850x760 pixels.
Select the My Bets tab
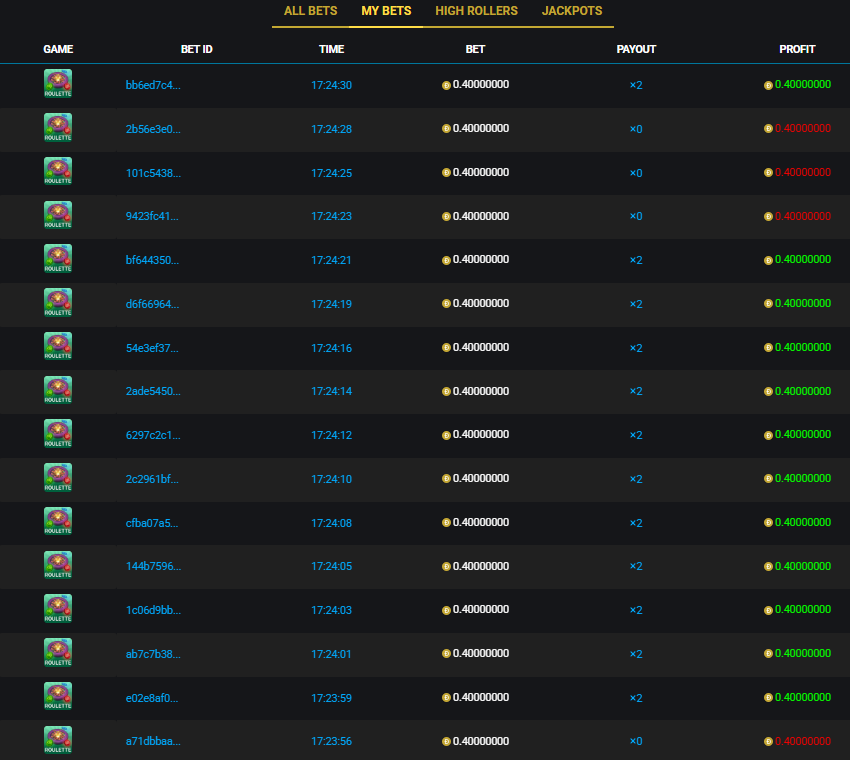(x=387, y=11)
